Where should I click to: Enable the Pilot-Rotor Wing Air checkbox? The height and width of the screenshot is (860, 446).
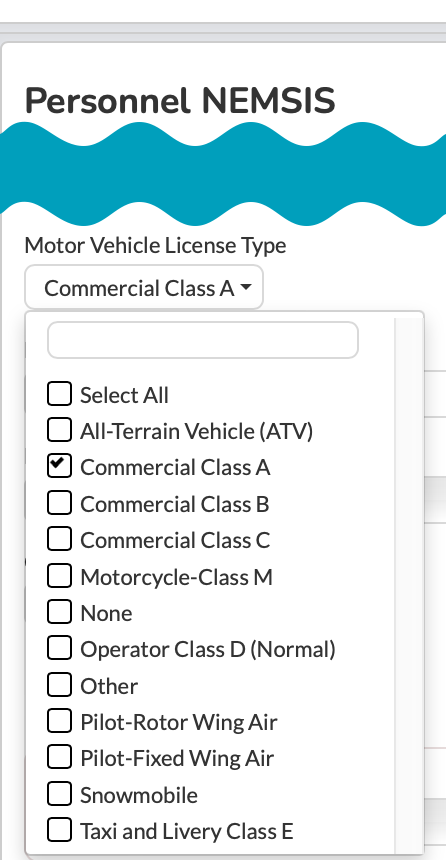click(x=59, y=721)
